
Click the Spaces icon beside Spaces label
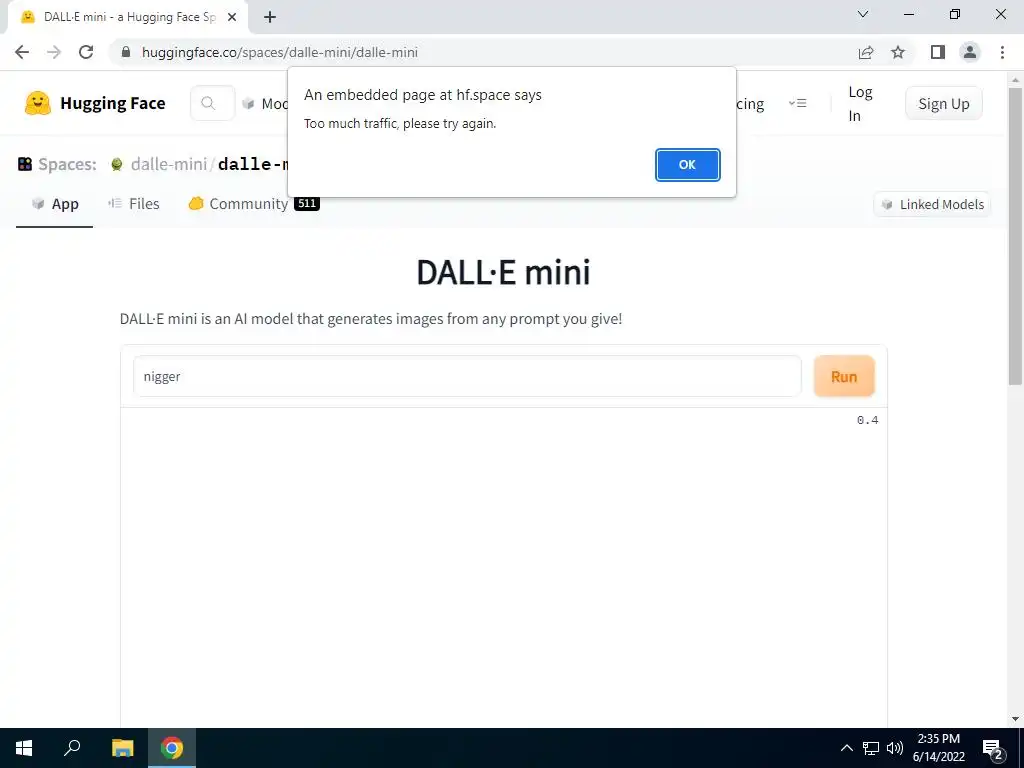(25, 164)
